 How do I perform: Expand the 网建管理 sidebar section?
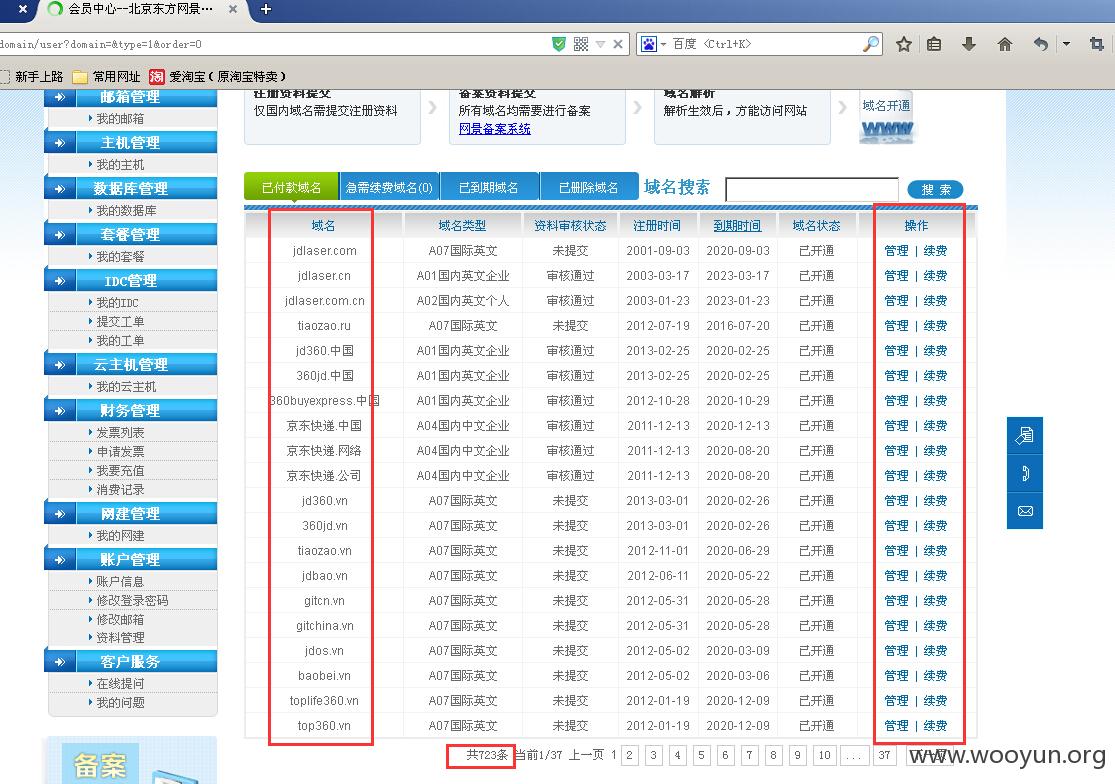pos(131,513)
